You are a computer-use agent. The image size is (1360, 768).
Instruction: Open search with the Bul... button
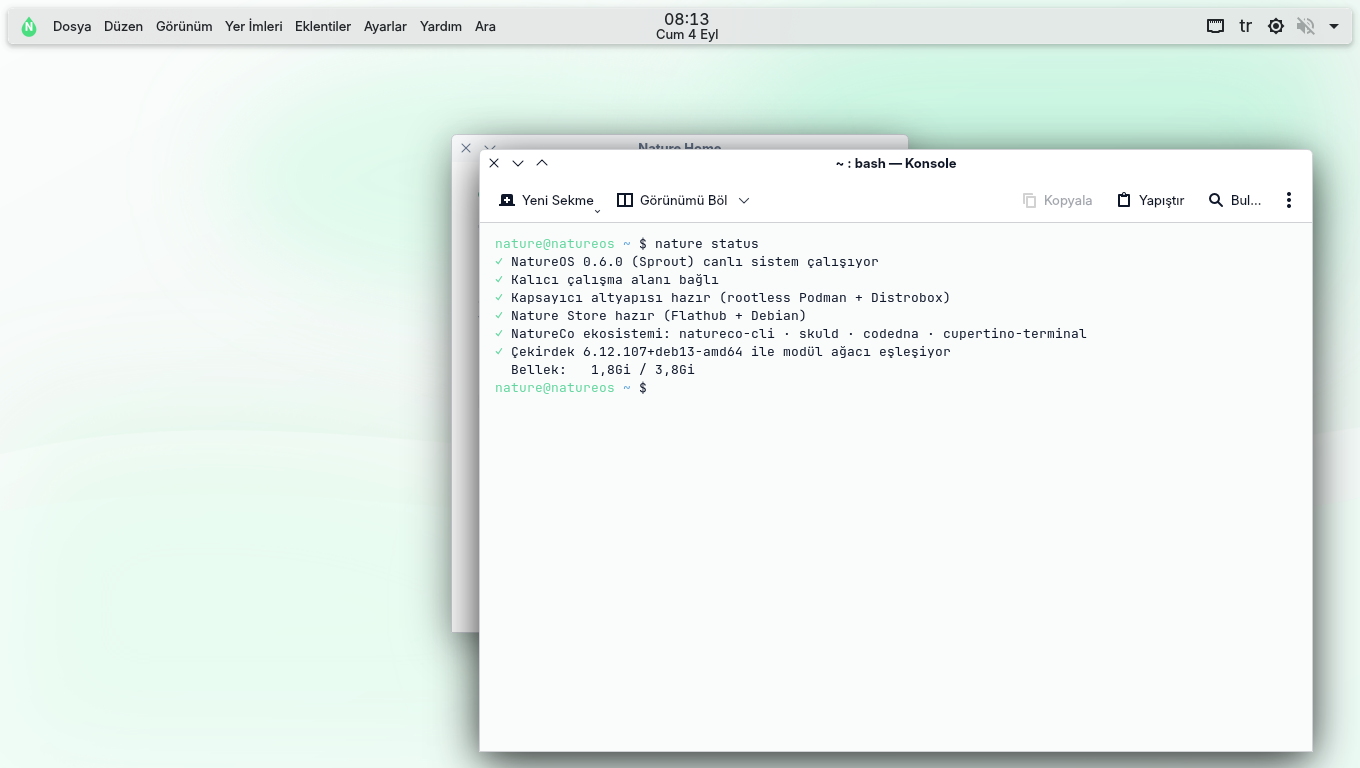tap(1235, 200)
